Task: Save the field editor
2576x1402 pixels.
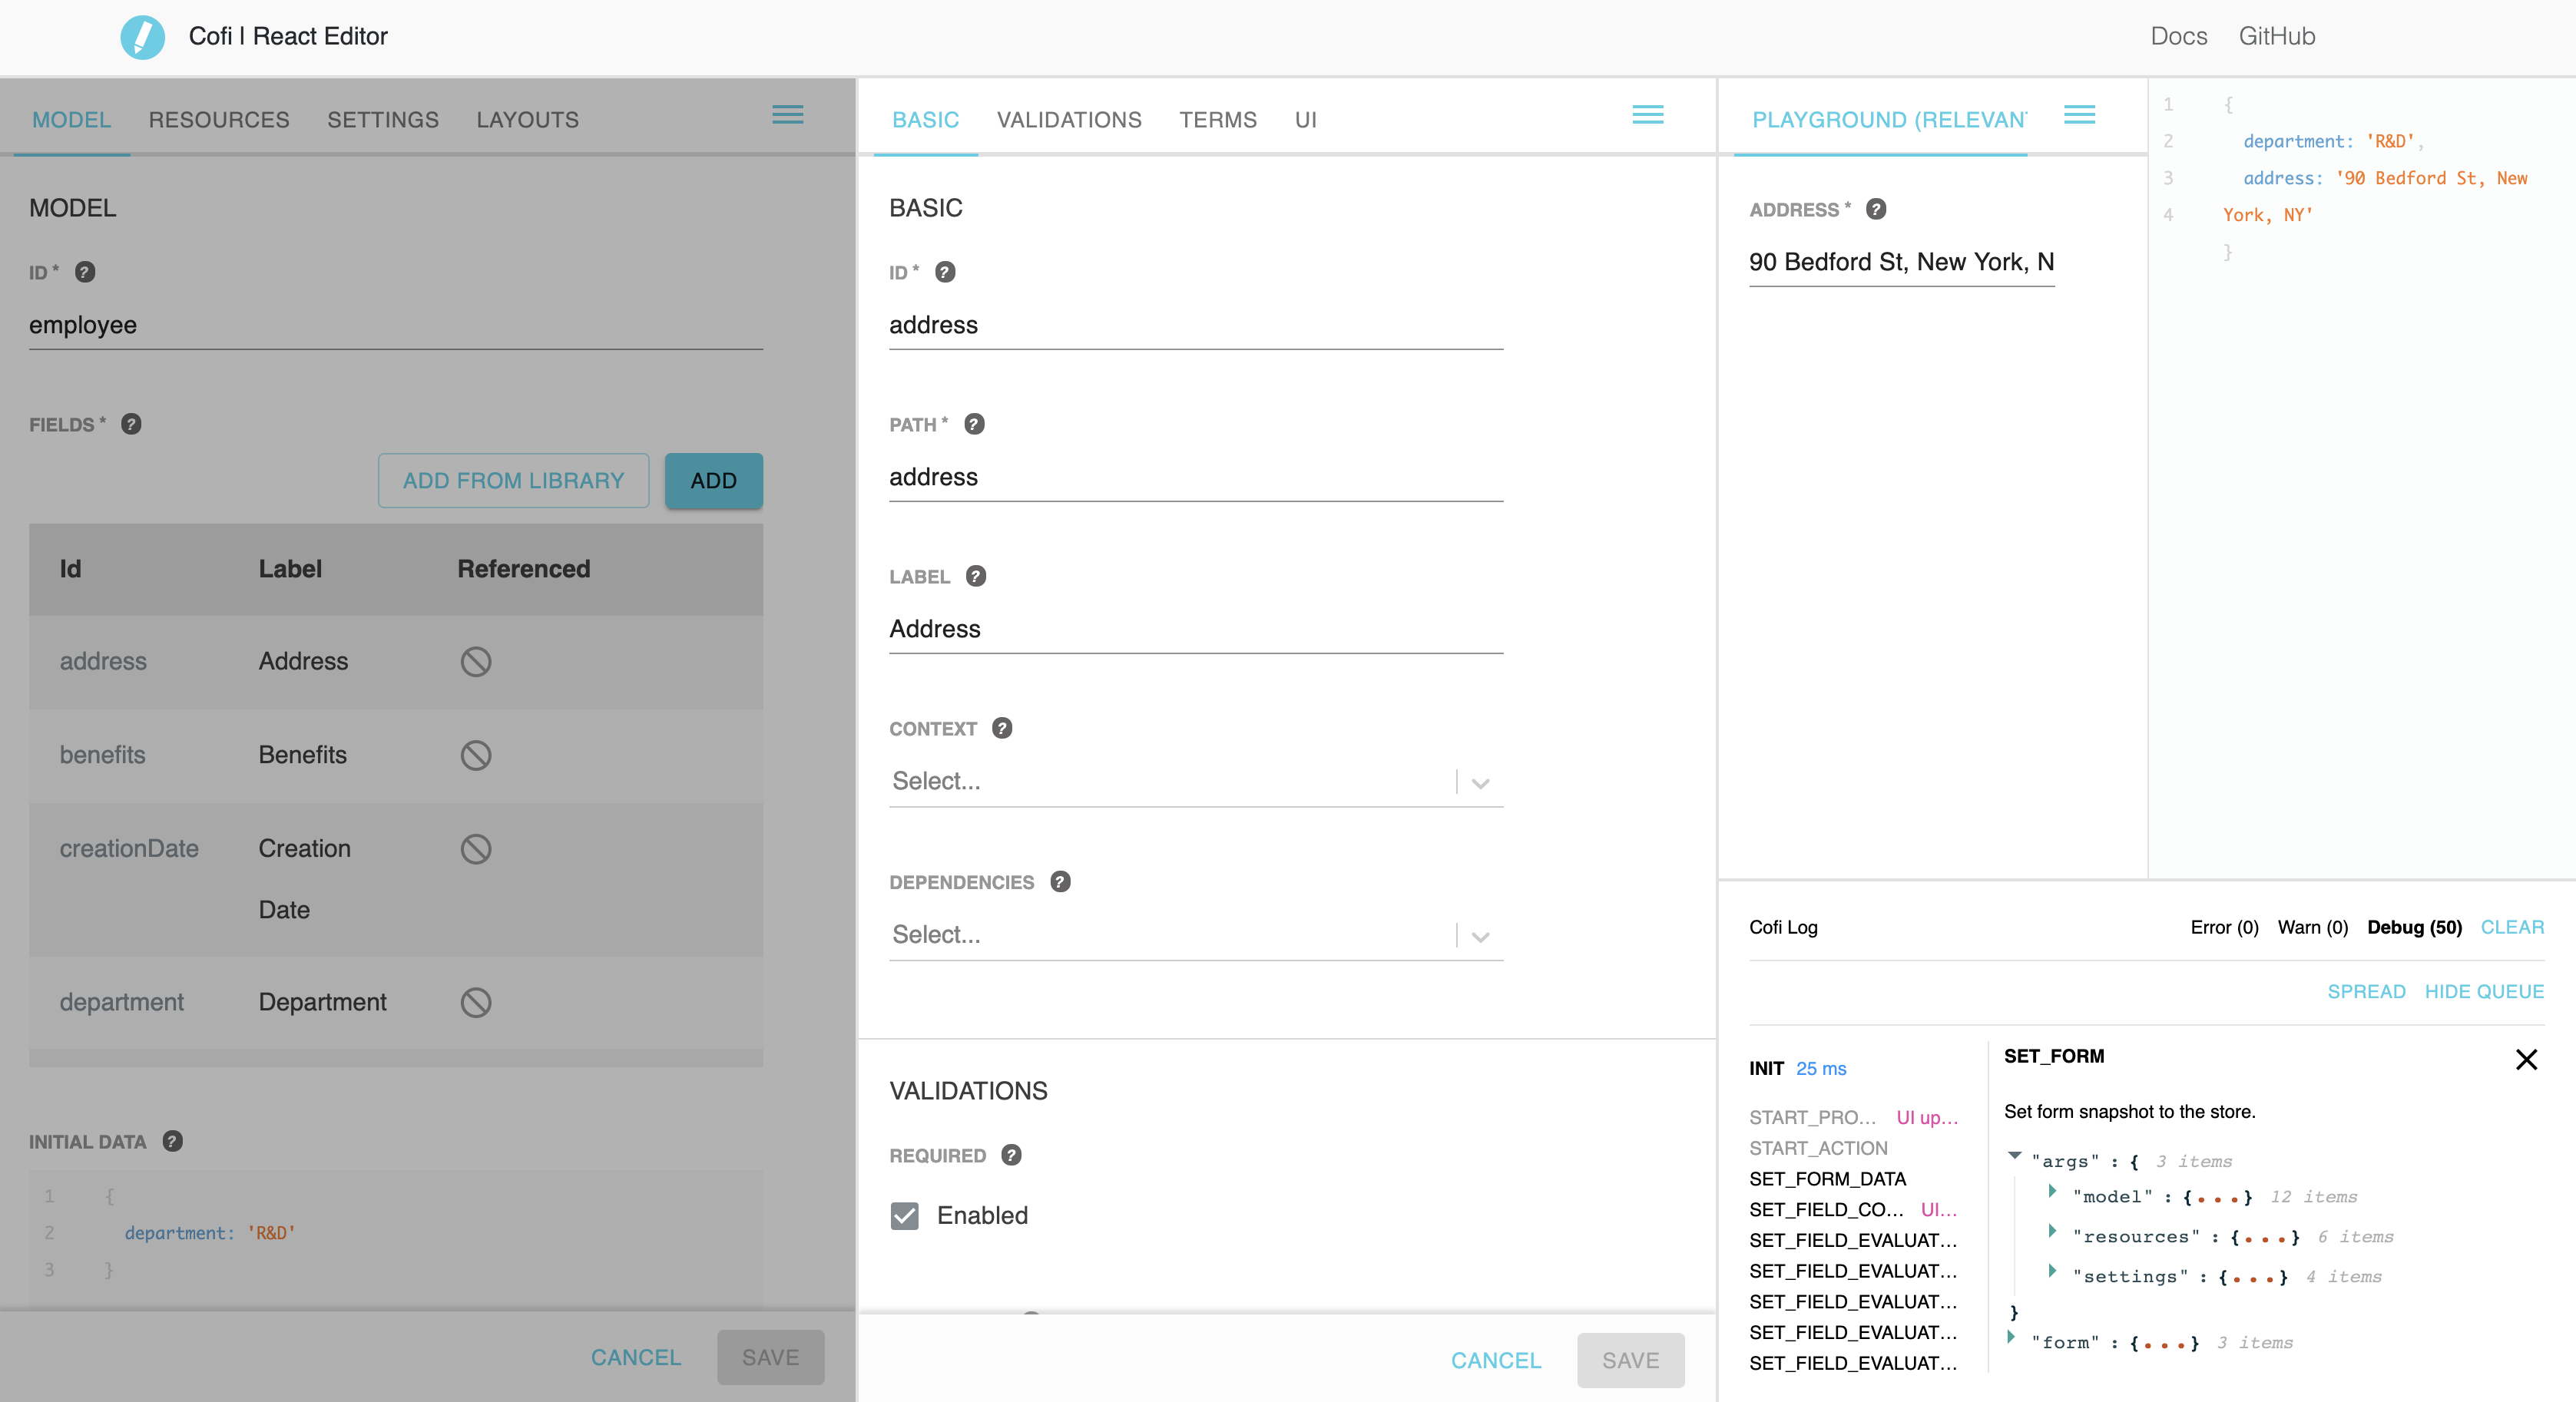Action: pos(1630,1360)
